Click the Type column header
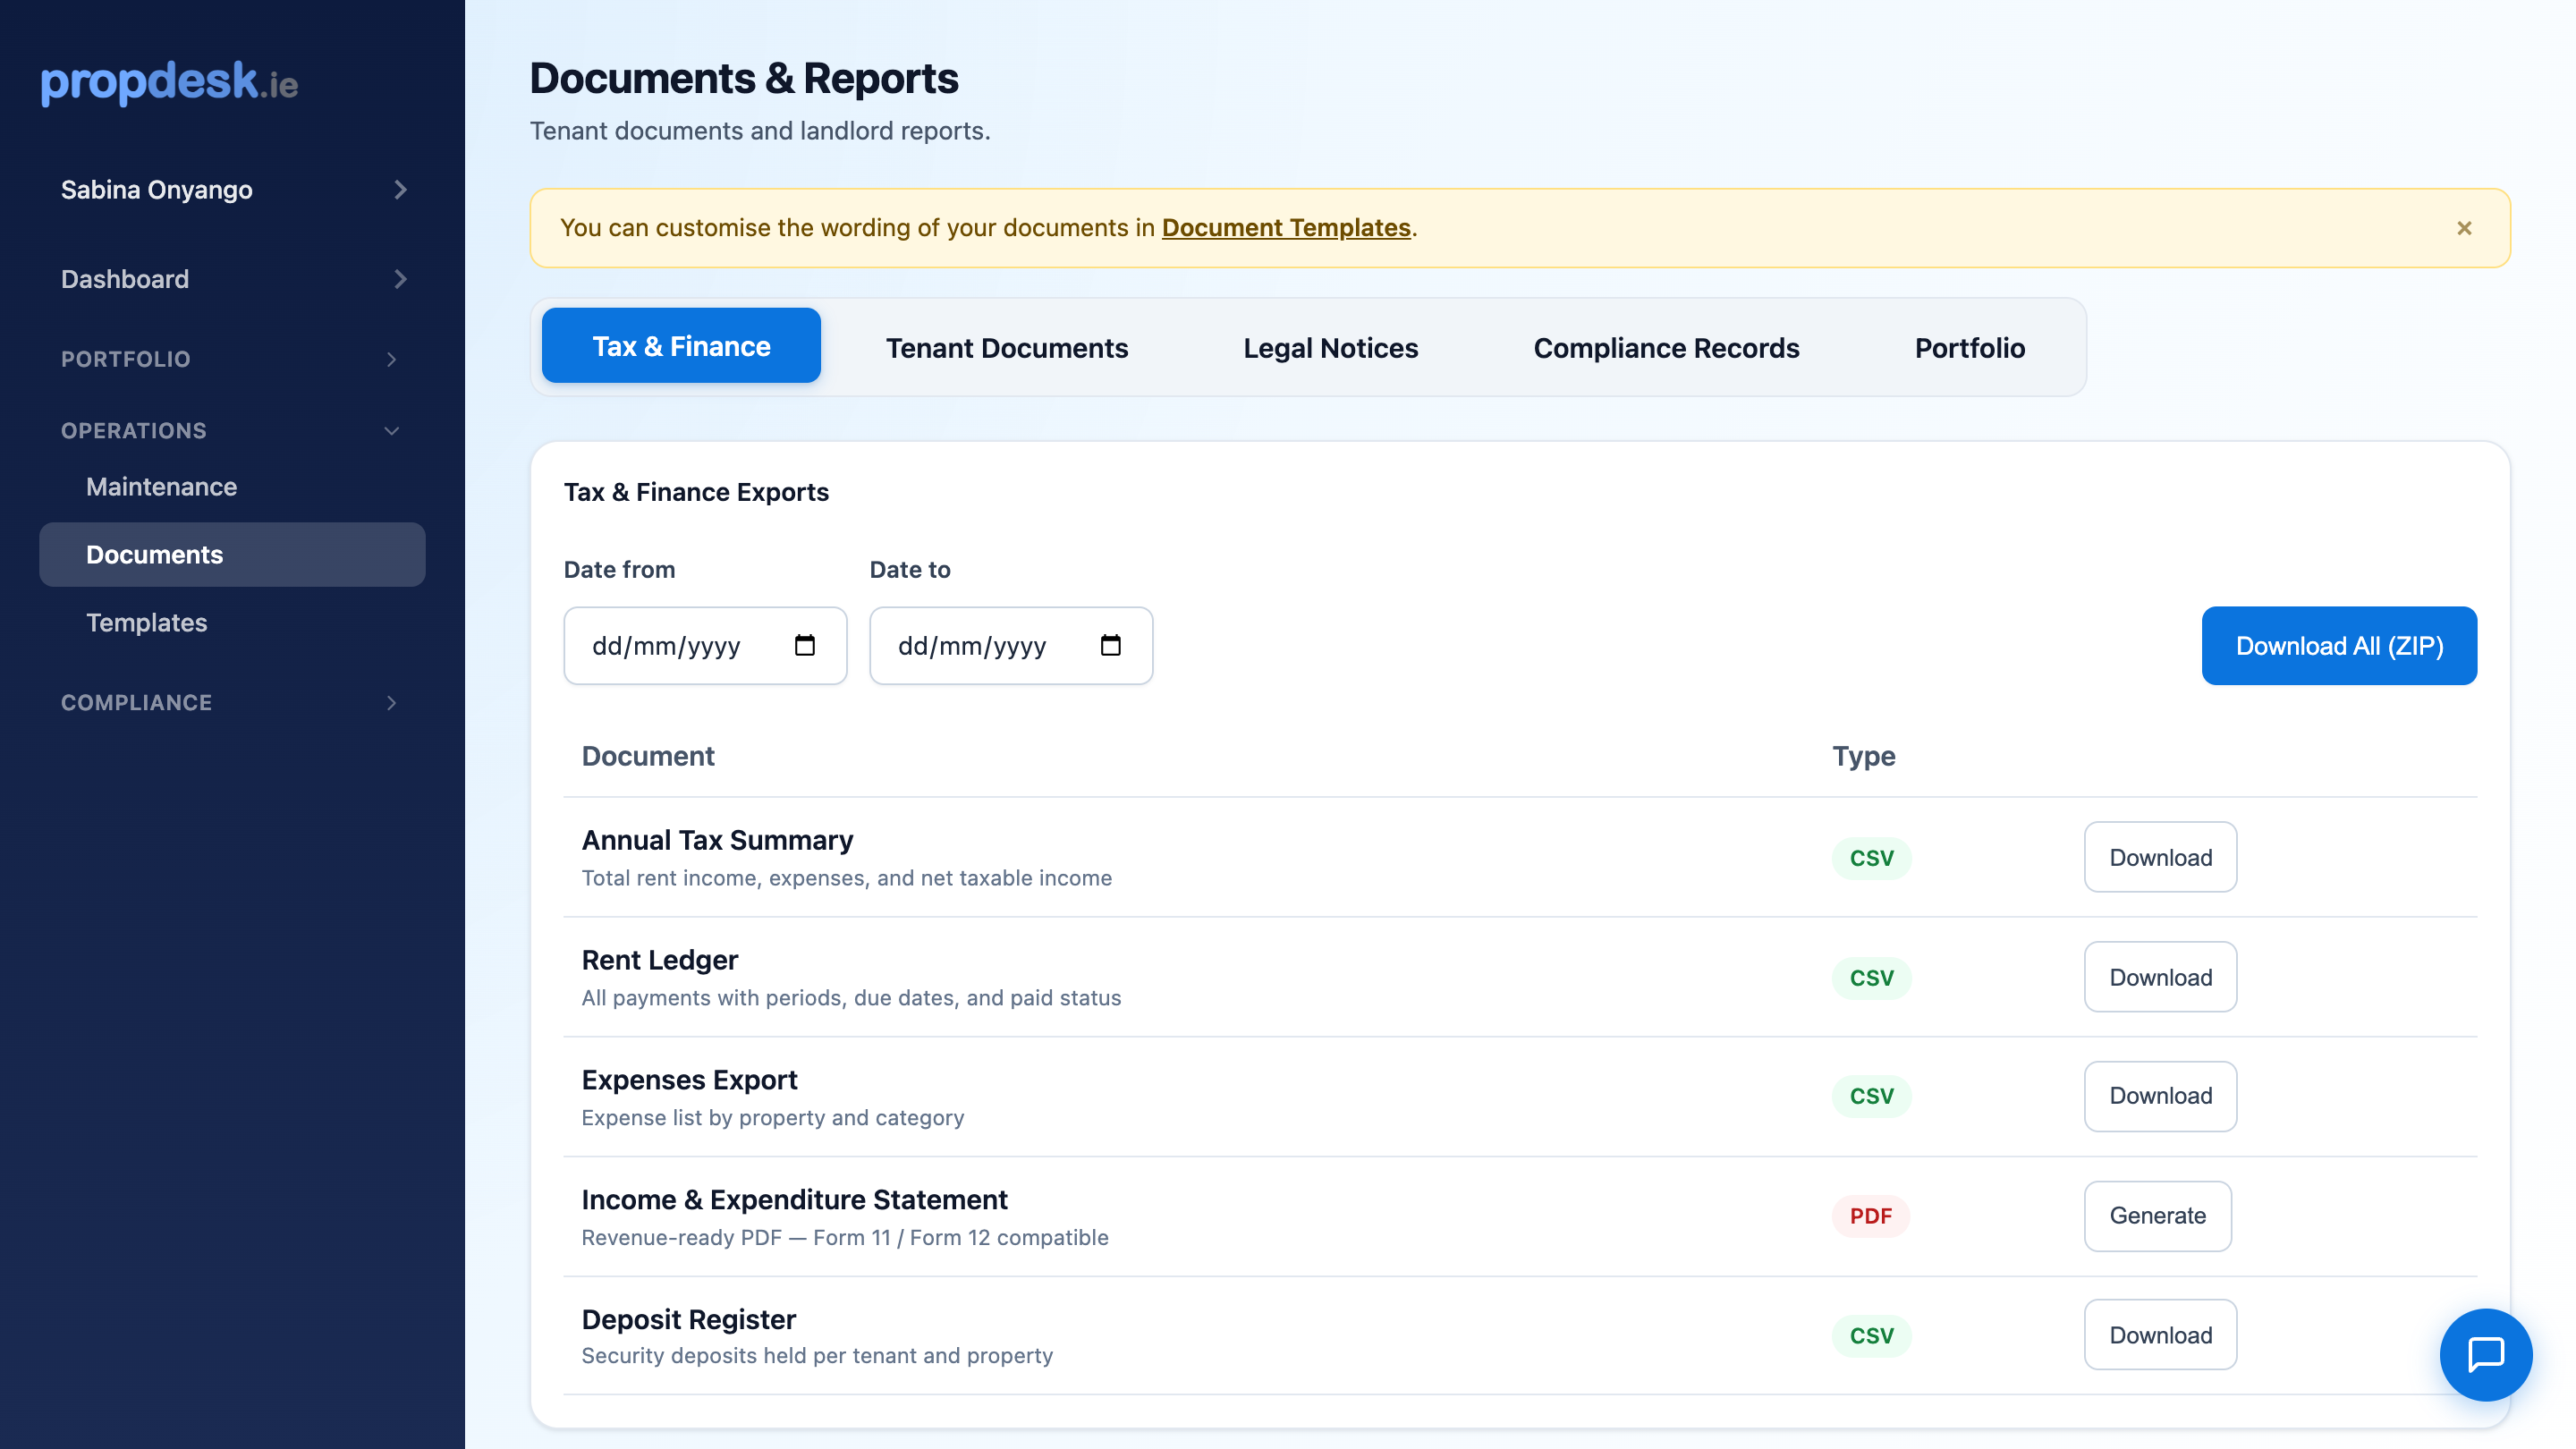The width and height of the screenshot is (2576, 1449). click(1864, 756)
